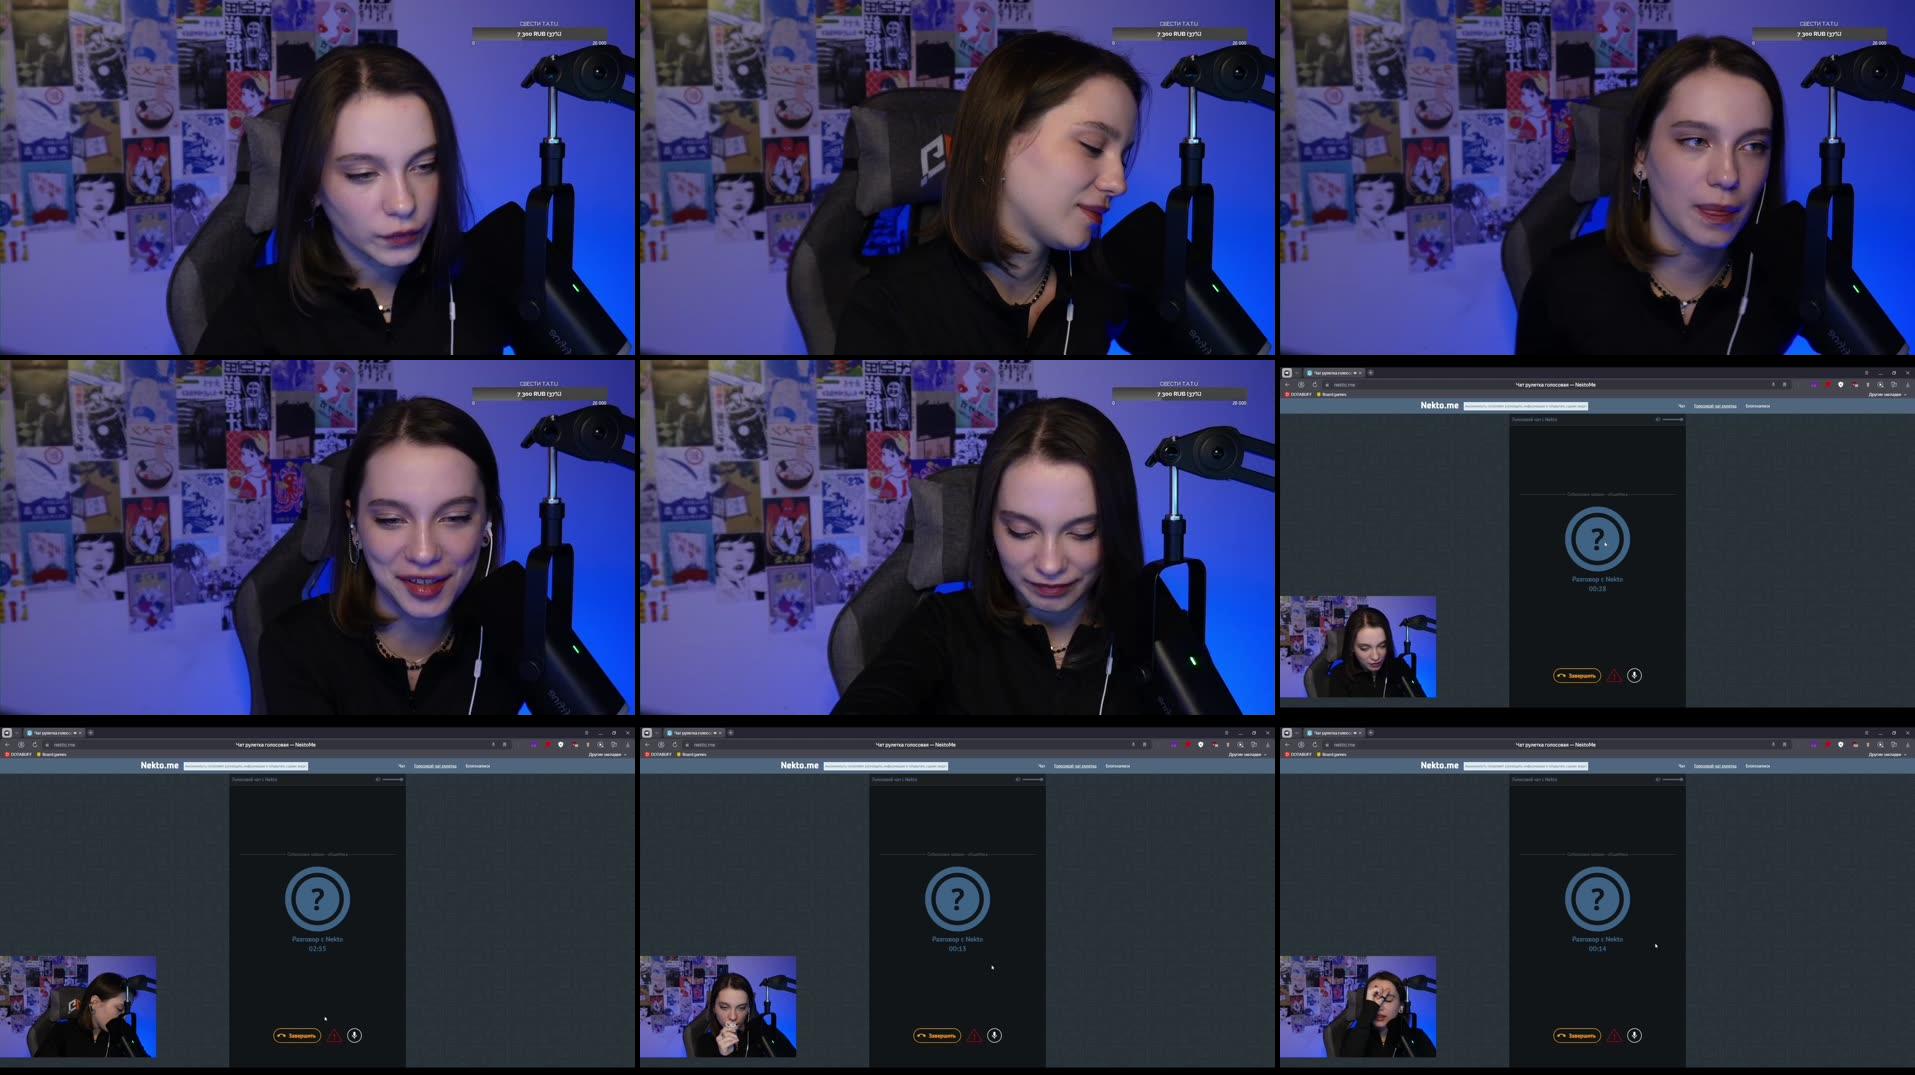
Task: Adjust the volume slider in the 00:13 call window
Action: pyautogui.click(x=1032, y=779)
